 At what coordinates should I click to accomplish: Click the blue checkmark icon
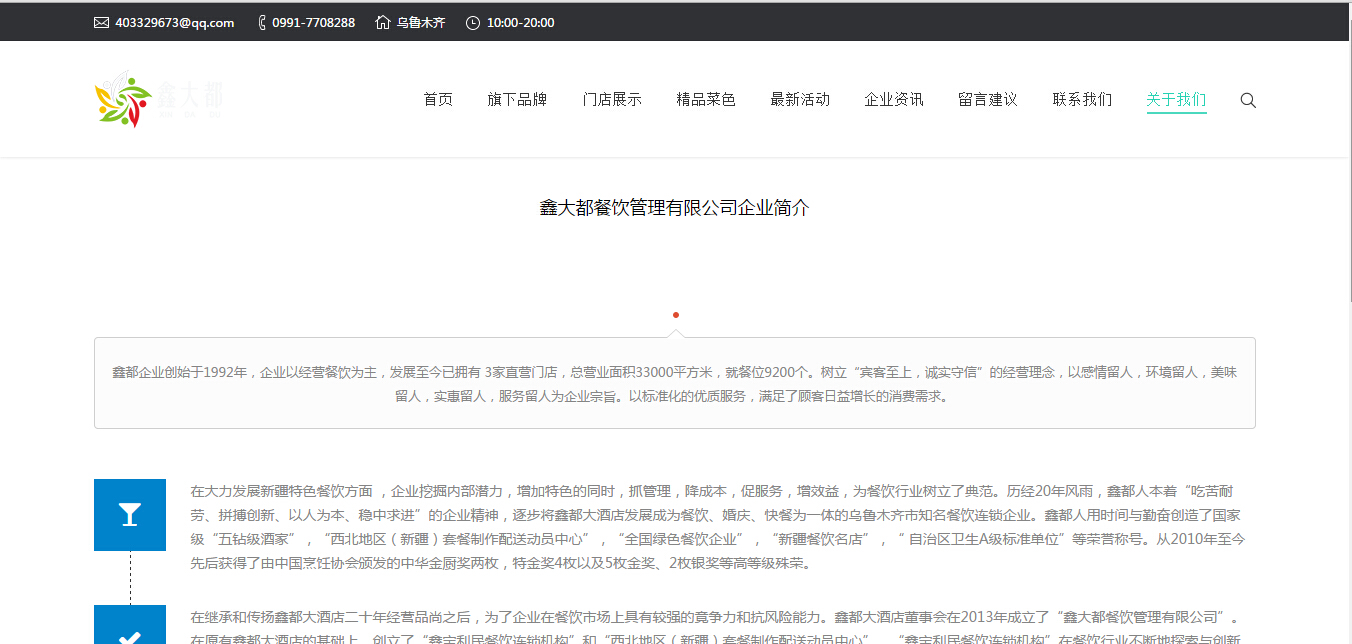pyautogui.click(x=130, y=630)
